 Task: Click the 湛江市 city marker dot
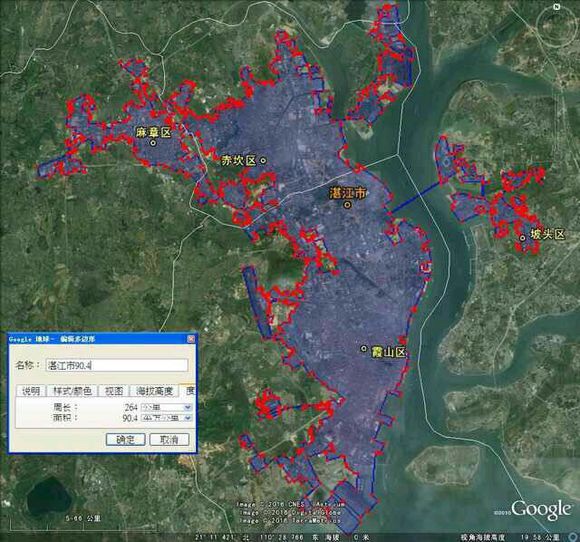click(x=347, y=204)
